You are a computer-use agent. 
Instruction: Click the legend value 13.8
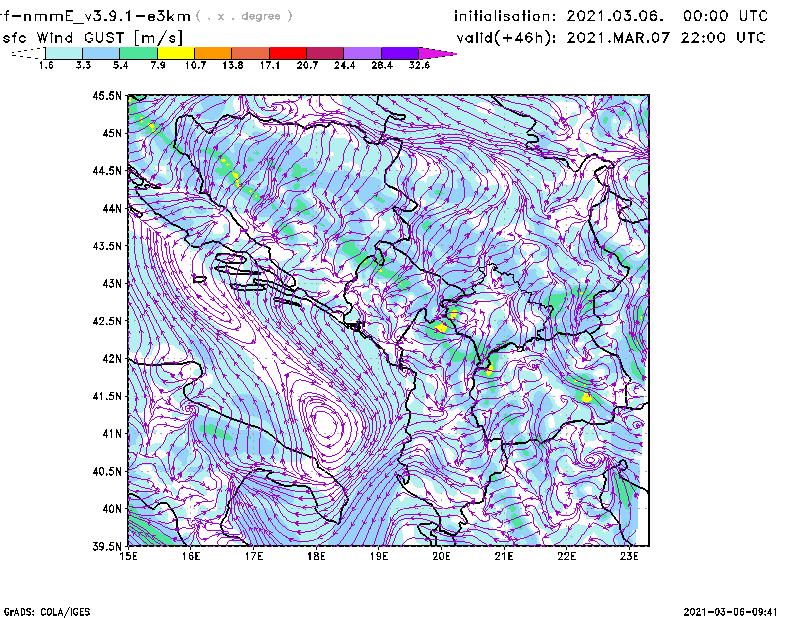(232, 65)
